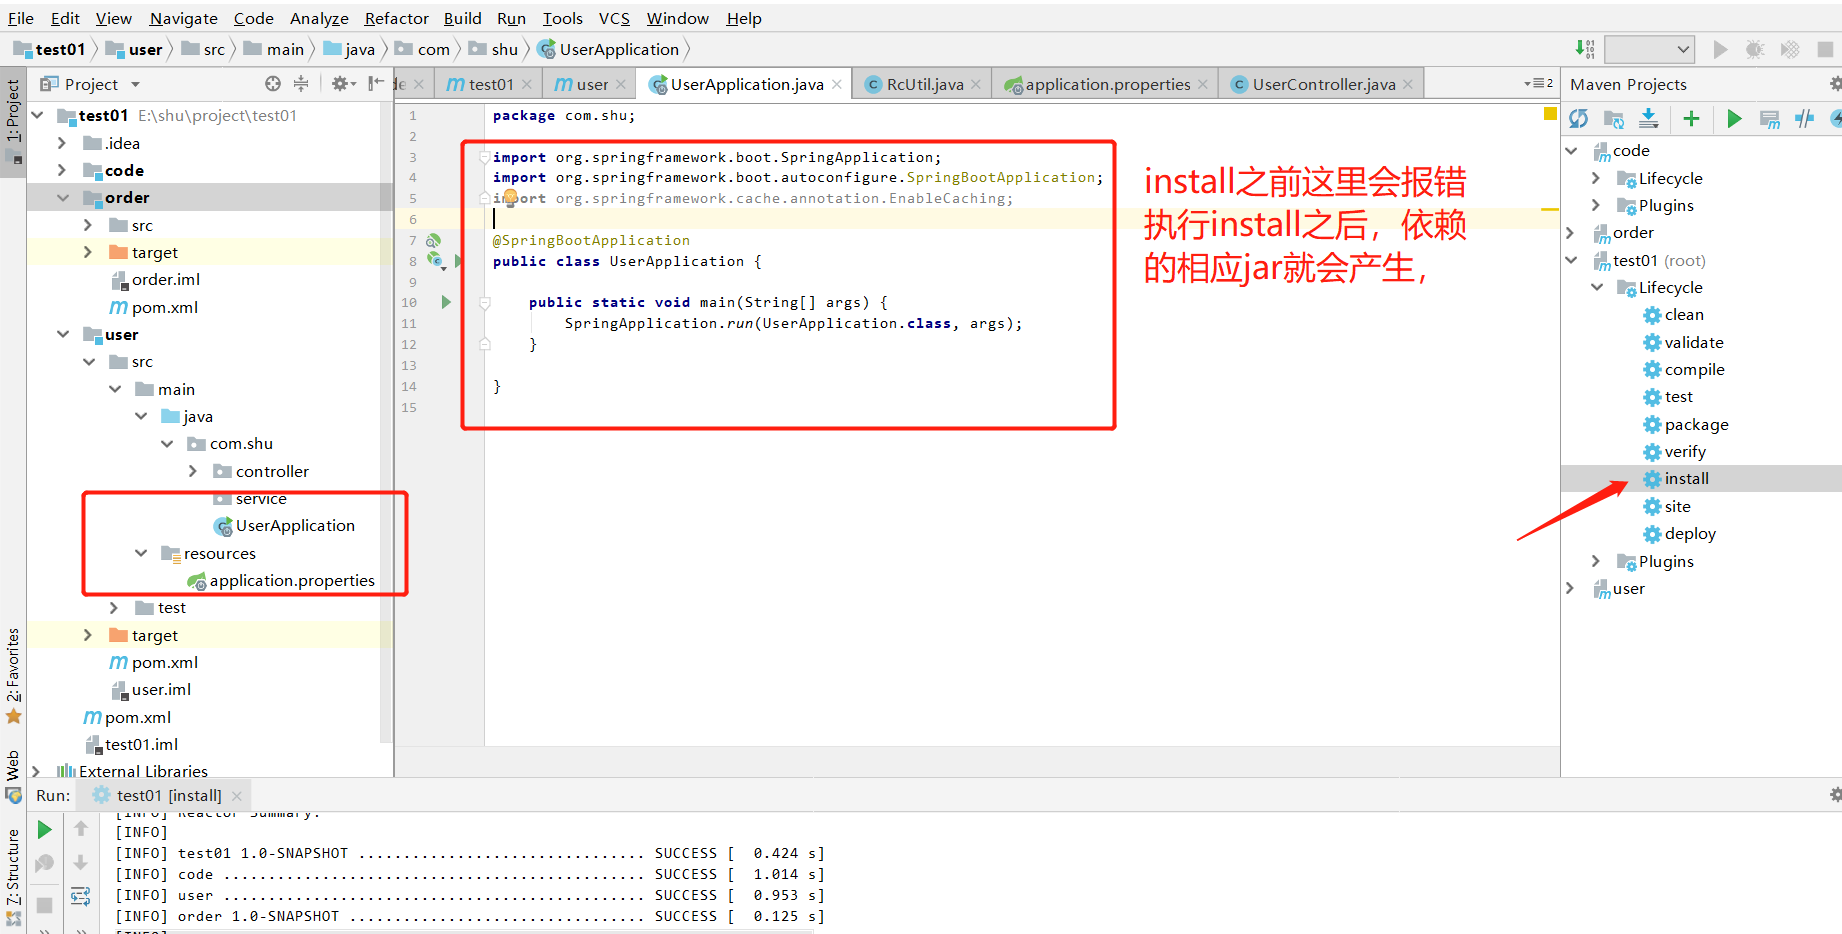Screen dimensions: 1842x934
Task: Click the Maven Reimport All Projects icon
Action: click(1579, 119)
